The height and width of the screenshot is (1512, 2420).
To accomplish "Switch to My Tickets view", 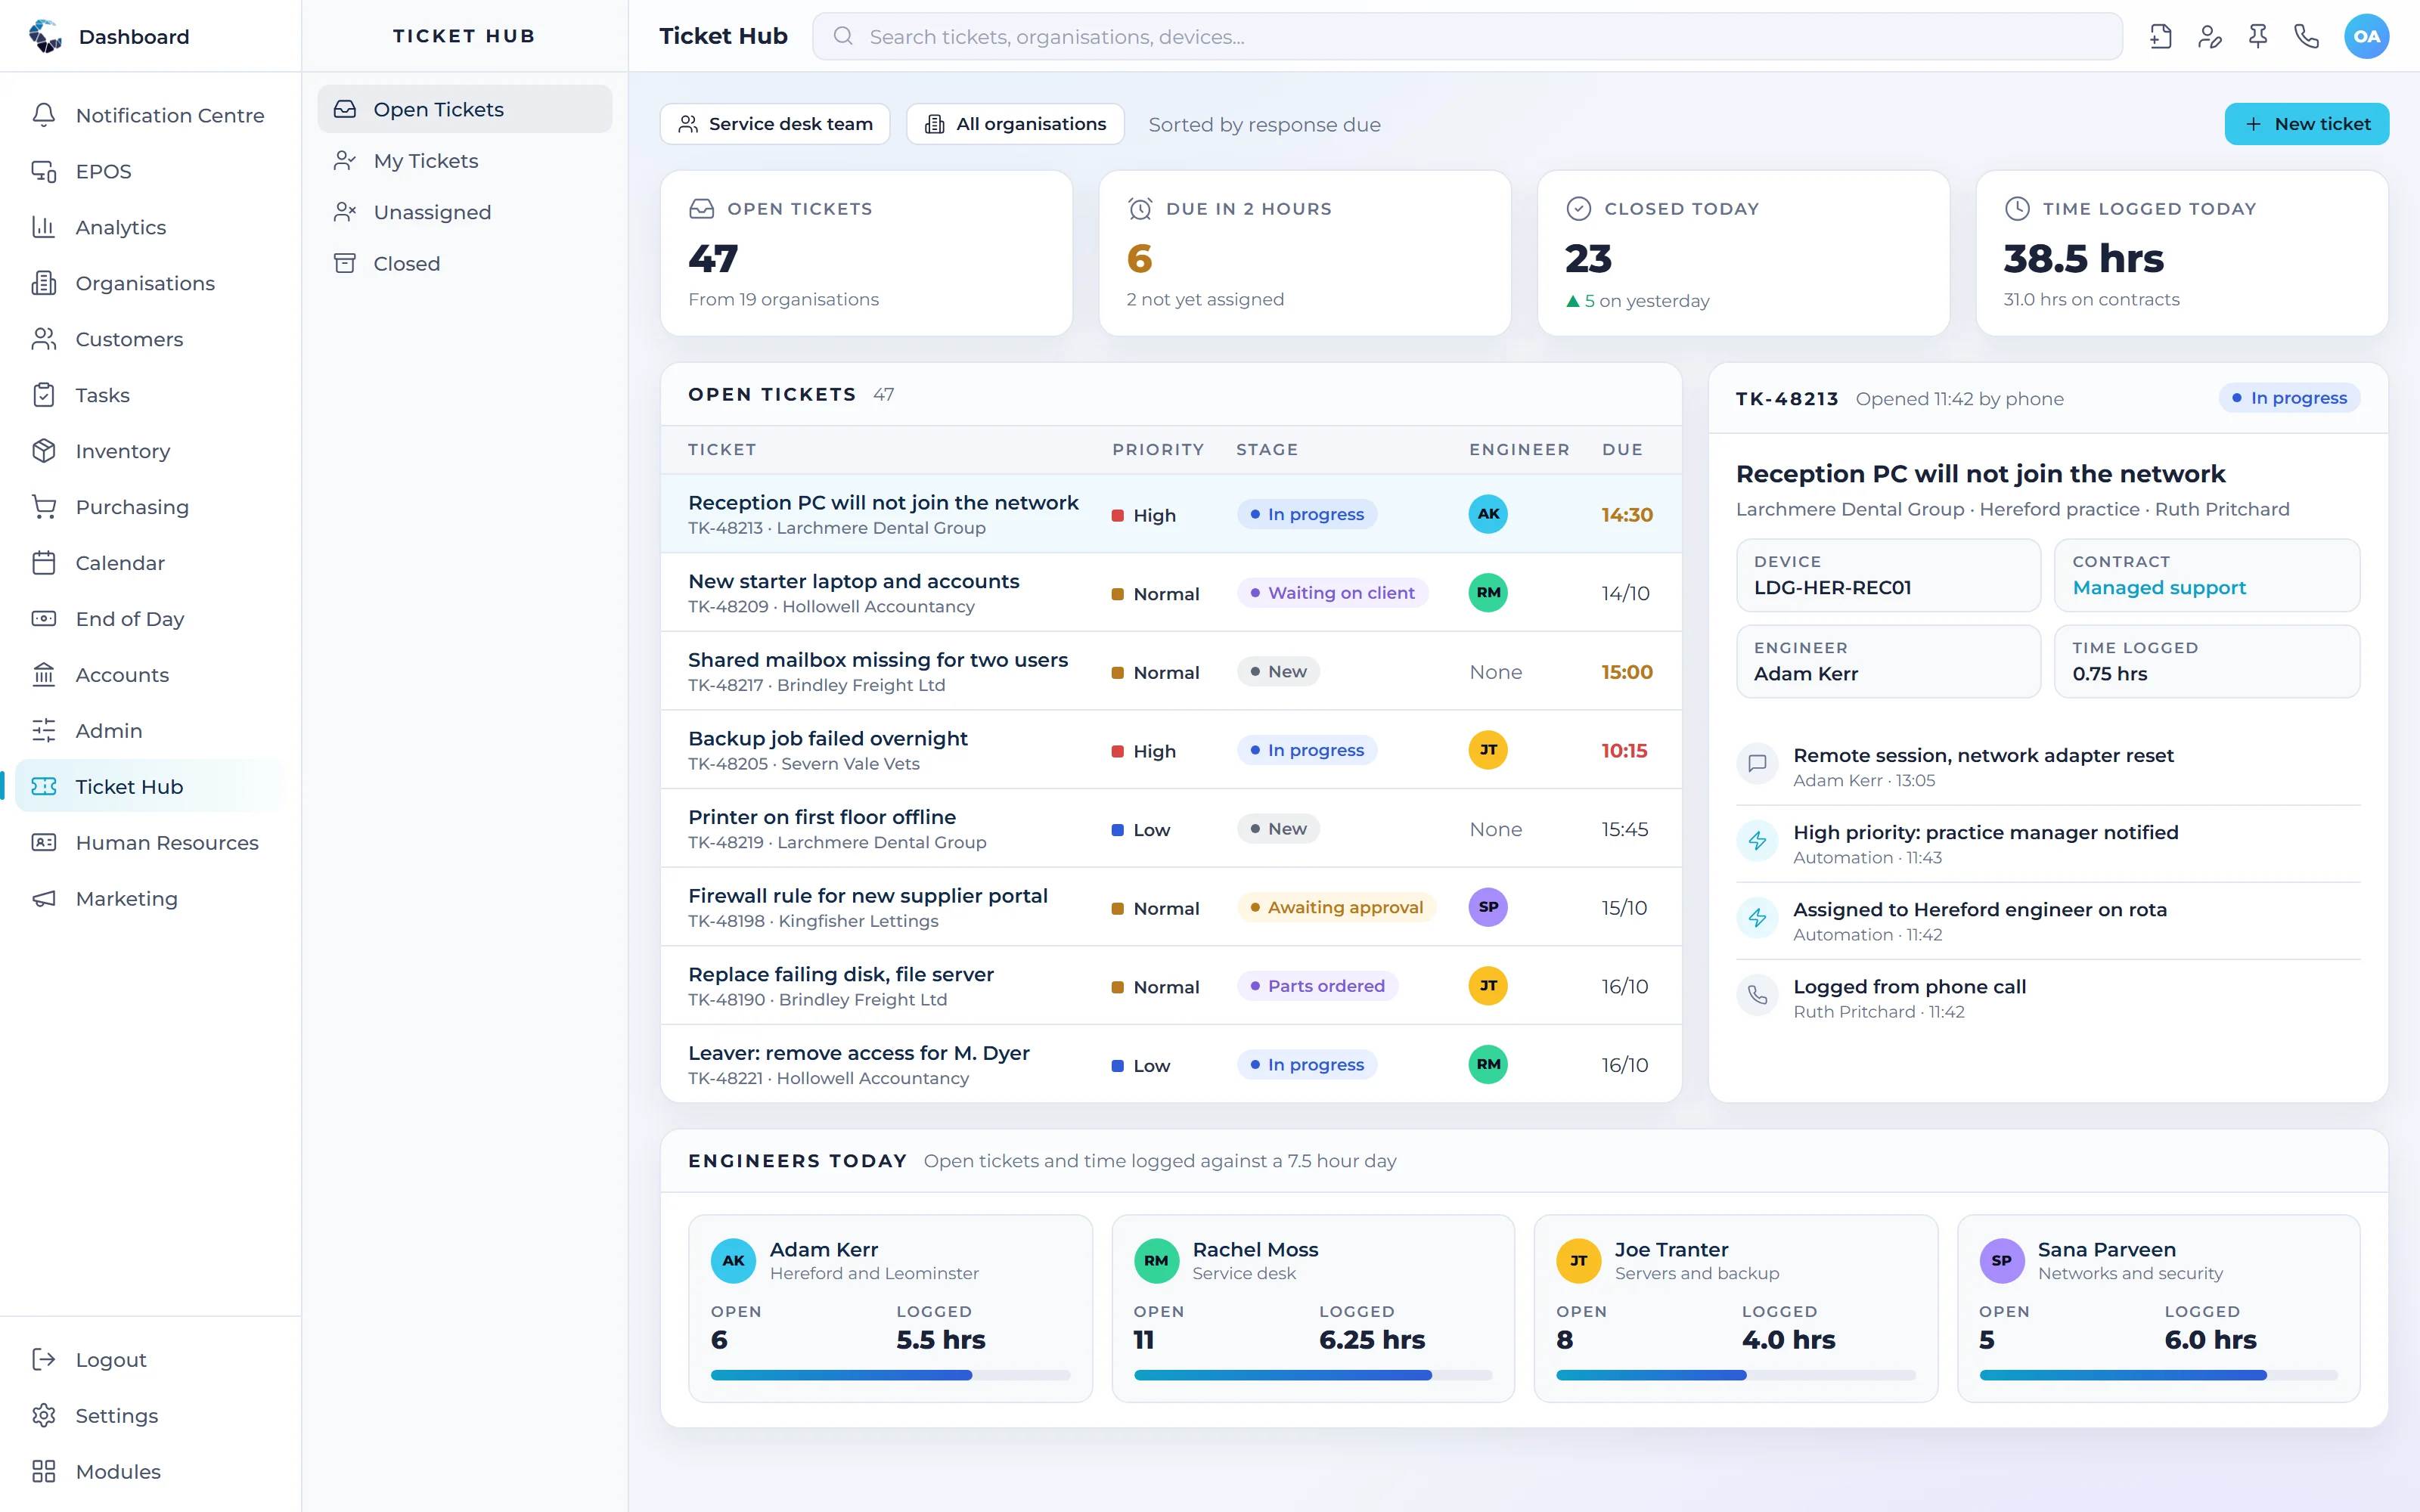I will (465, 161).
